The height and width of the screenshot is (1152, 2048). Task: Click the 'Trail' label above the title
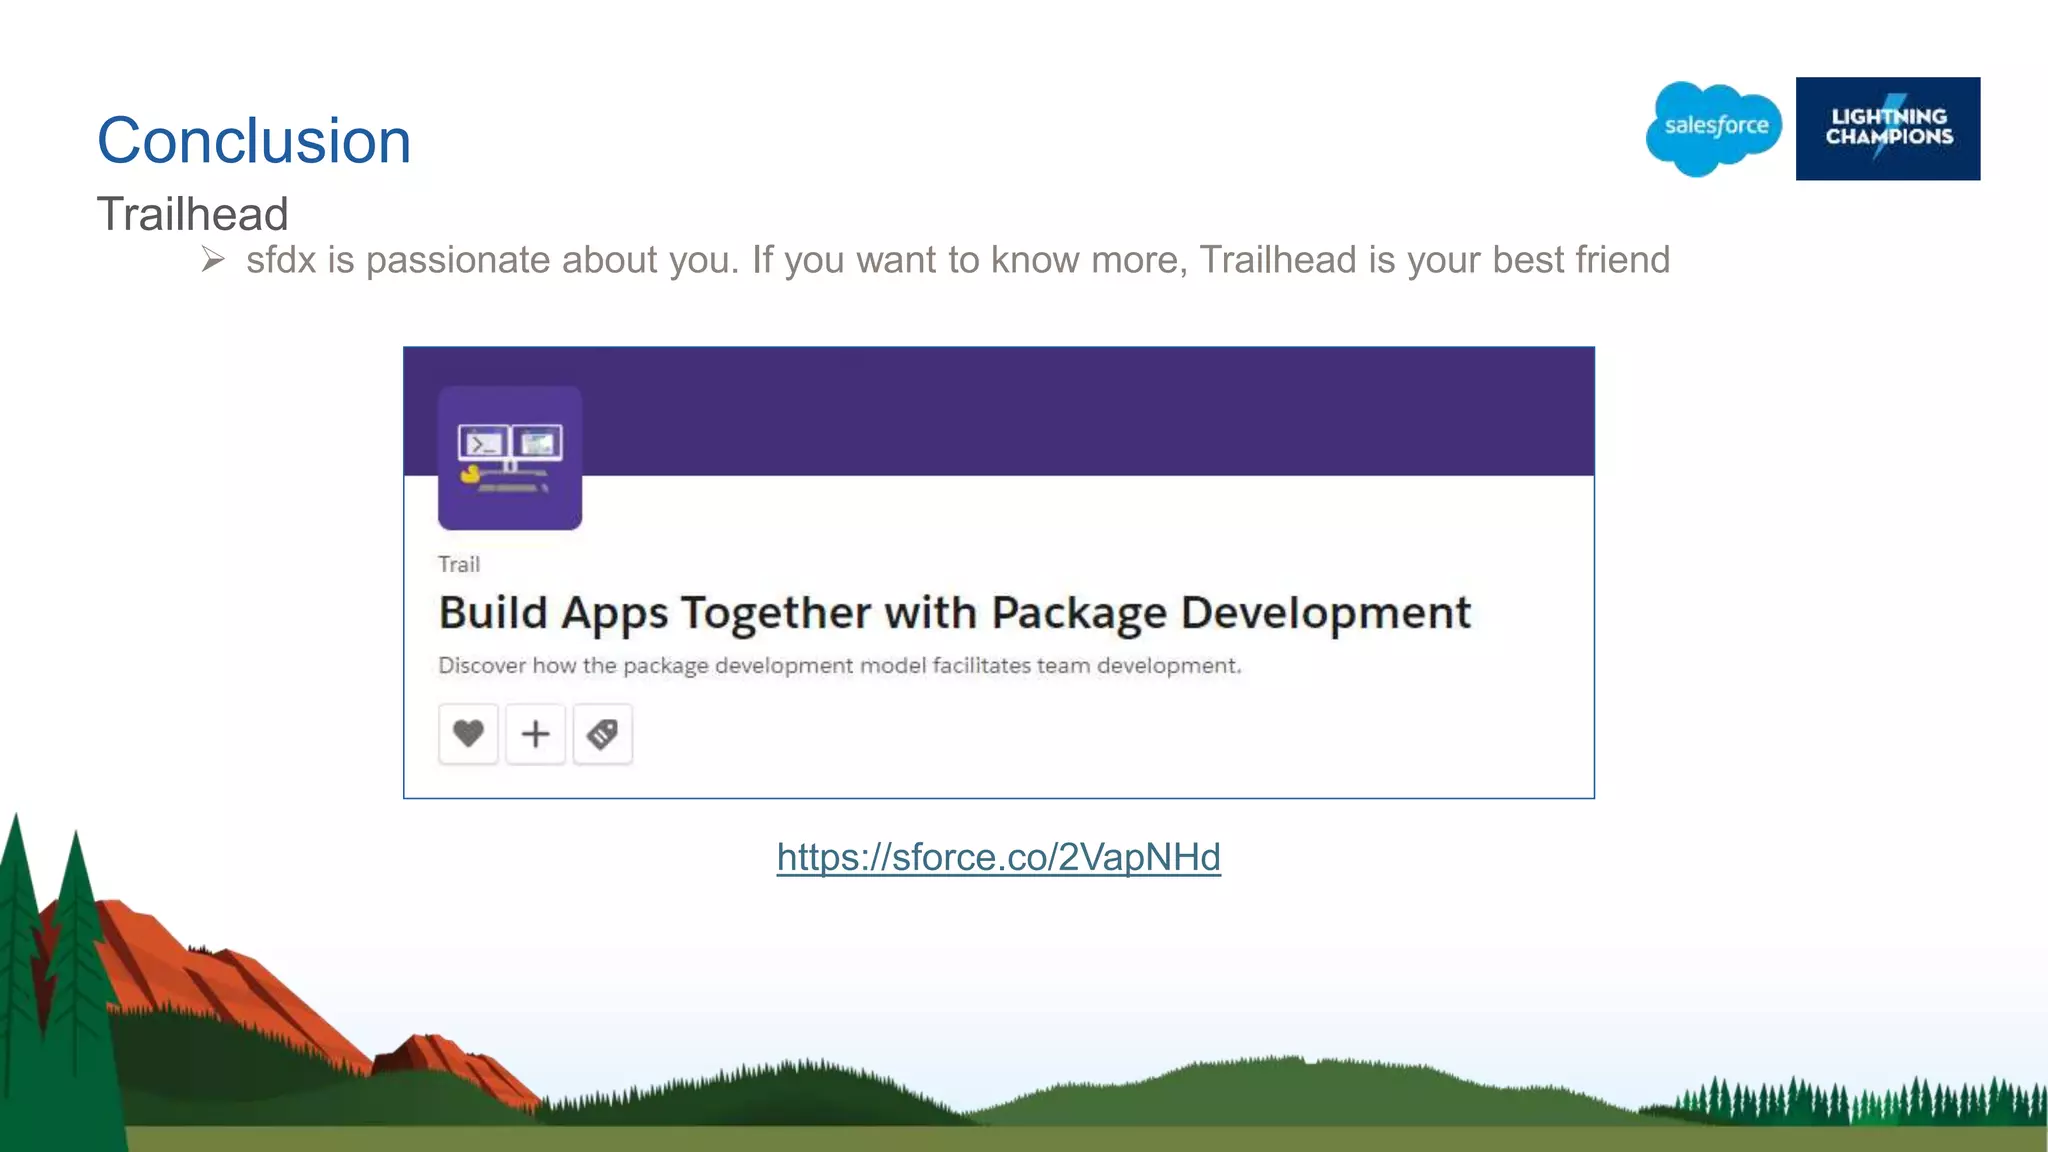tap(459, 564)
